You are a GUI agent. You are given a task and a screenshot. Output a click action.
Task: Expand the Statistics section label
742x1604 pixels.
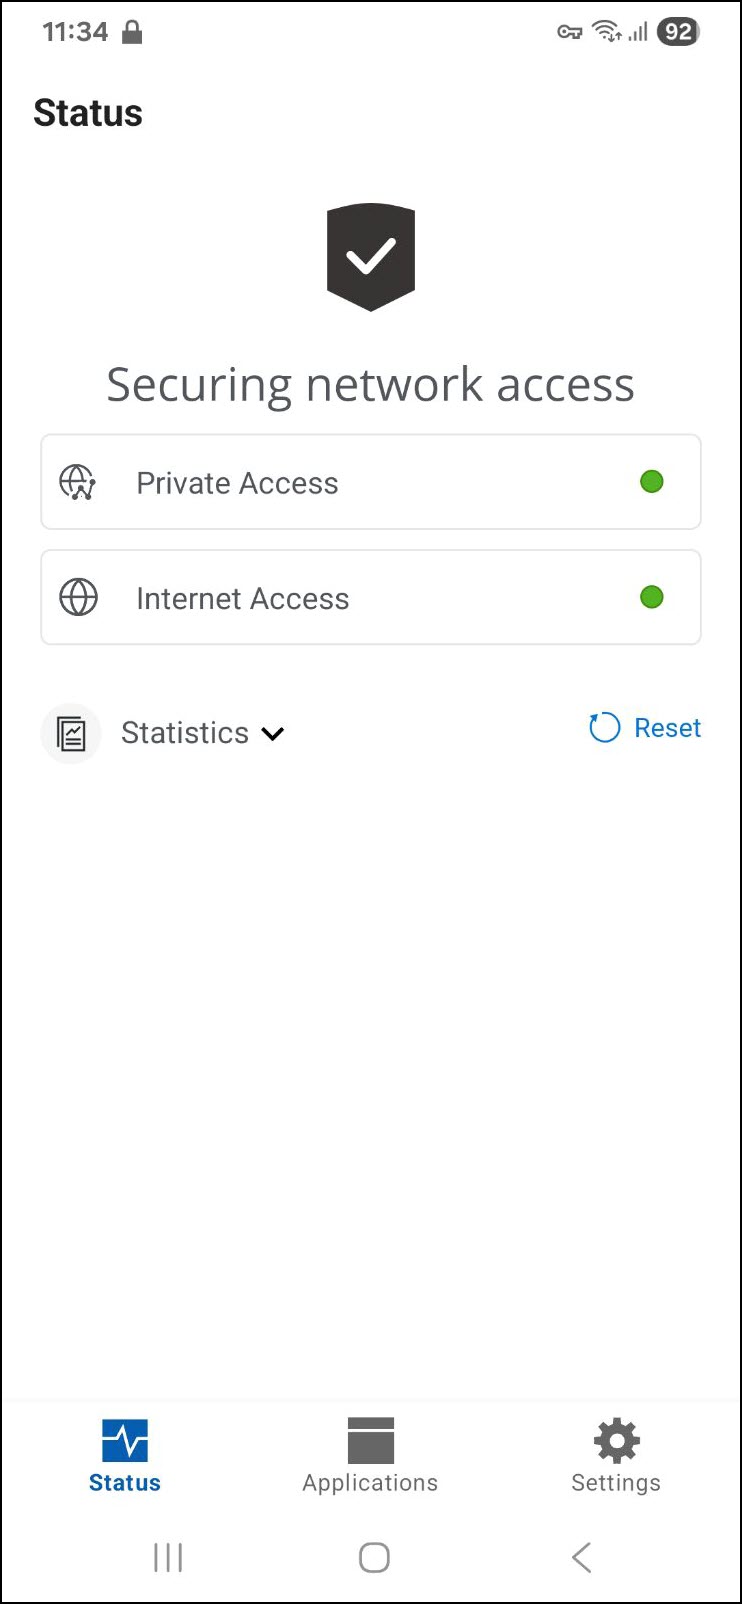point(185,733)
